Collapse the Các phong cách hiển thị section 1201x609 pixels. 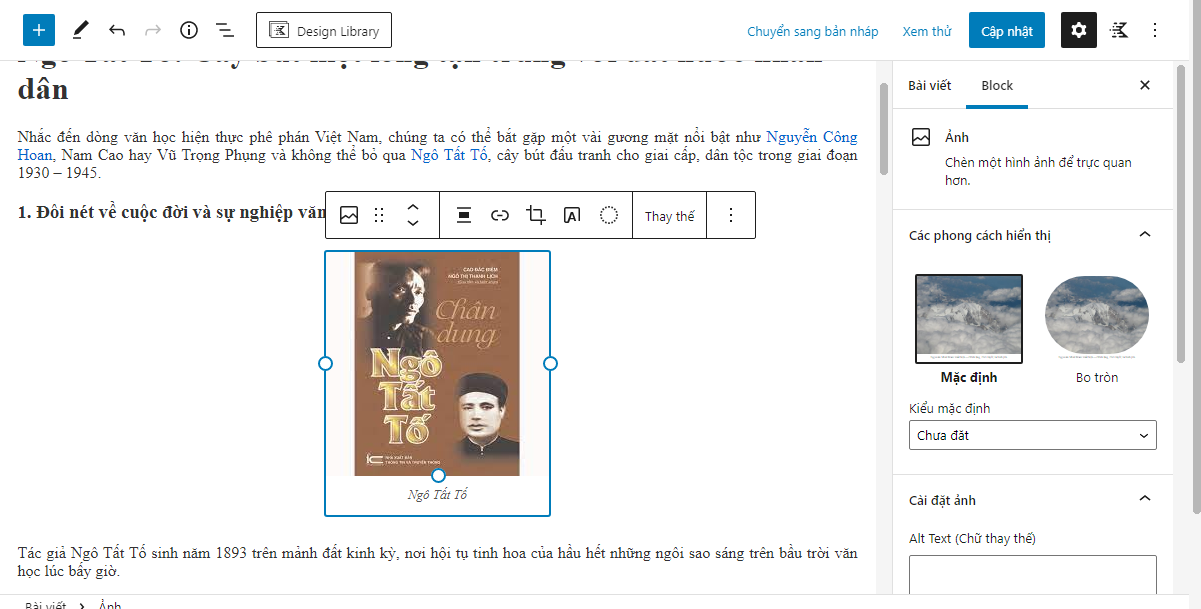pyautogui.click(x=1145, y=235)
